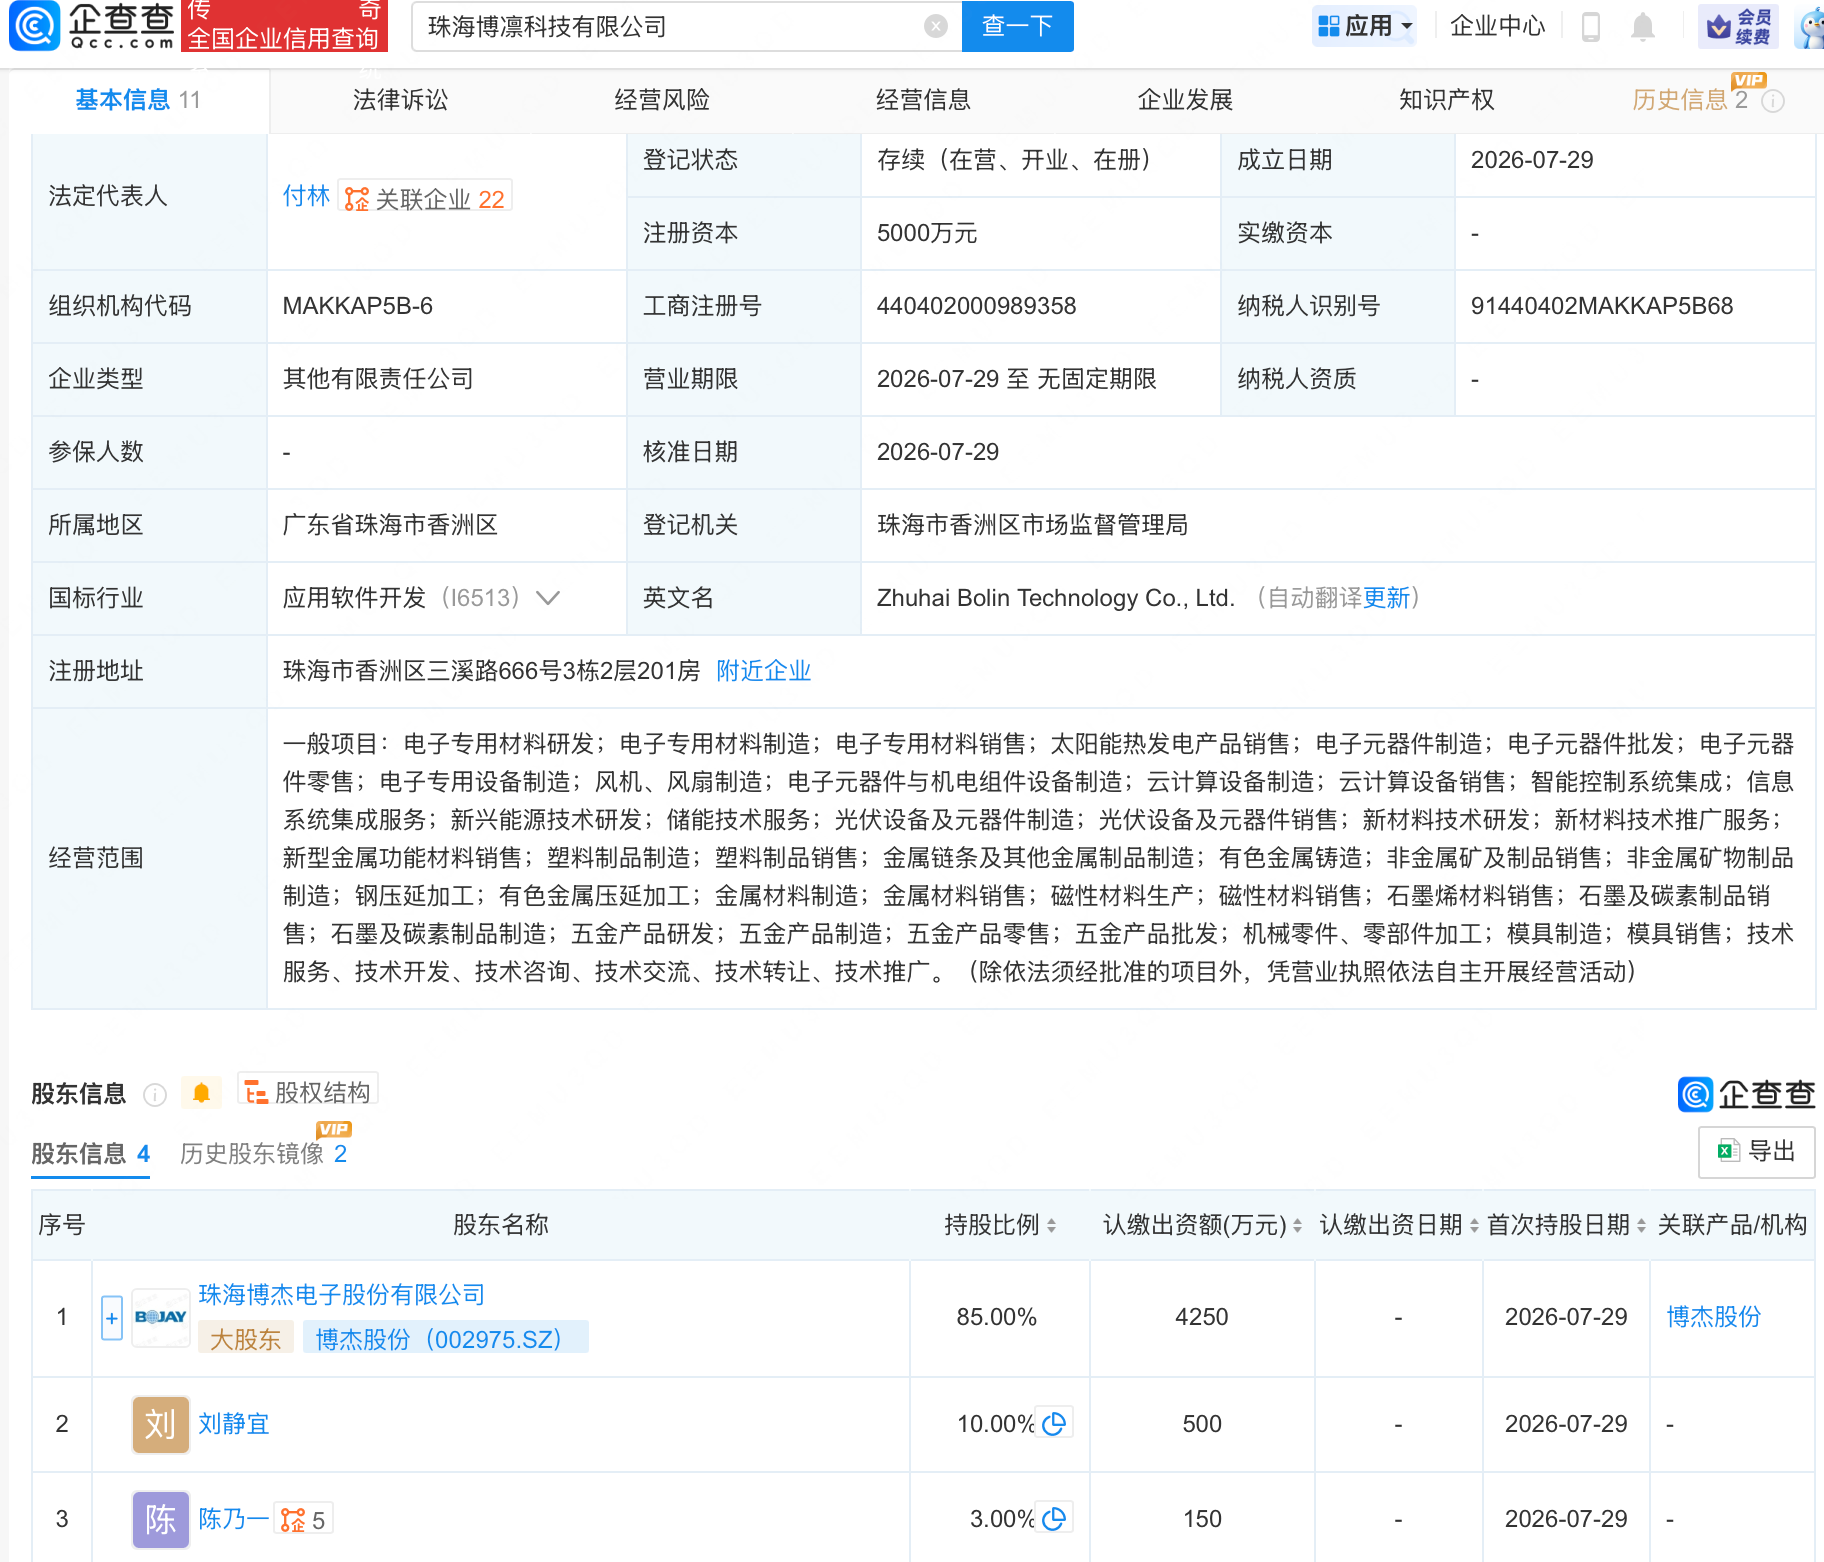
Task: View 陈乃一's 5 related companies
Action: pyautogui.click(x=304, y=1519)
